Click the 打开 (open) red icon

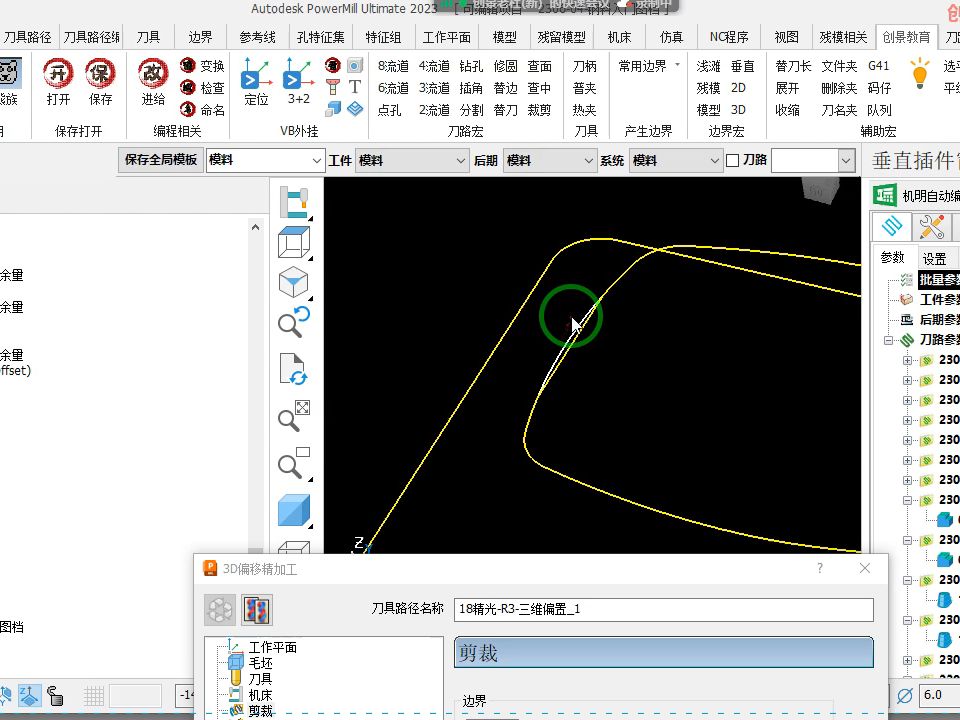coord(58,73)
